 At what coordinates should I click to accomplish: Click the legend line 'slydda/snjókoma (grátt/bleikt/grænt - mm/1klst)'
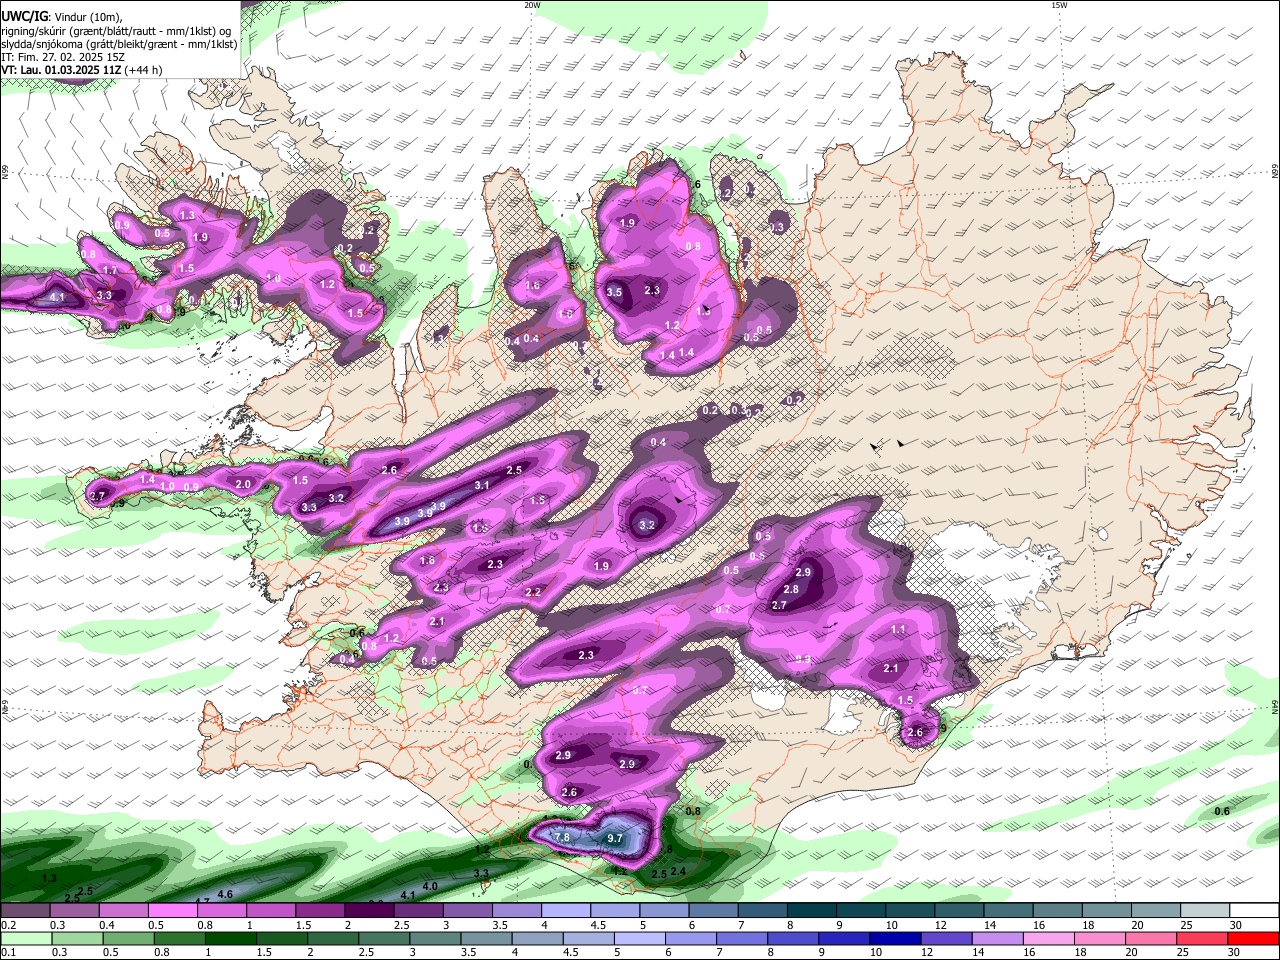coord(119,44)
